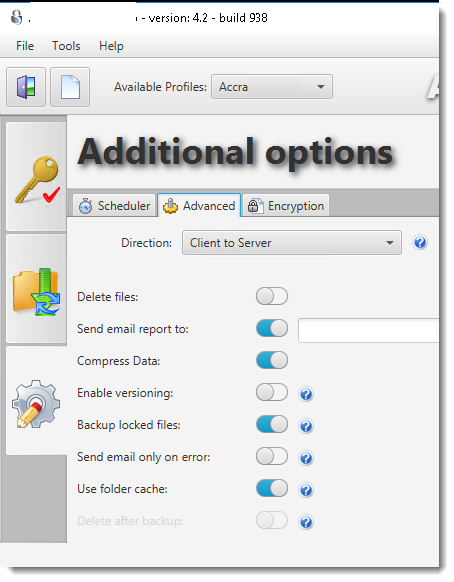Open the gold key login sidebar icon
This screenshot has width=454, height=582.
(36, 177)
